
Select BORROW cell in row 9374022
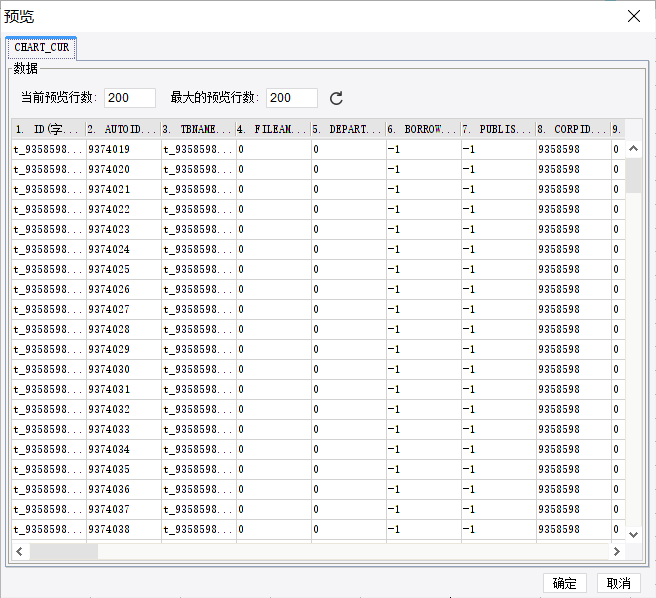pos(424,209)
